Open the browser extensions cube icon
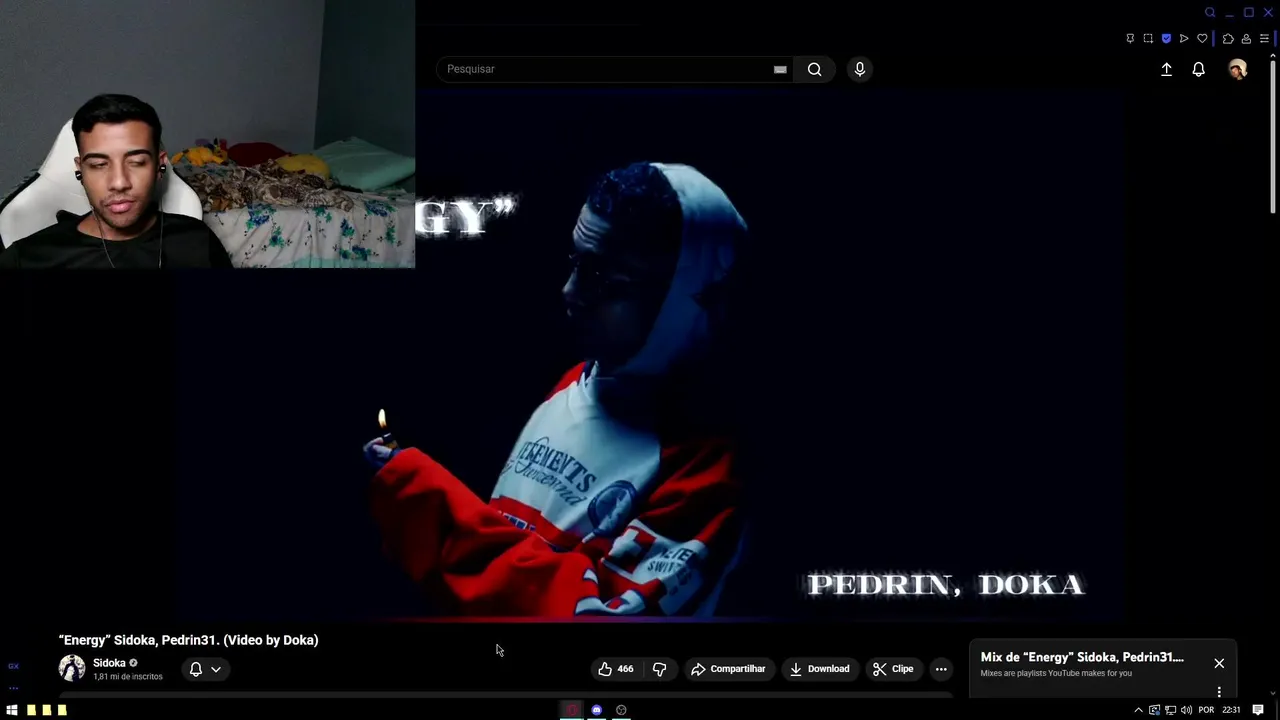Viewport: 1280px width, 720px height. (1228, 39)
